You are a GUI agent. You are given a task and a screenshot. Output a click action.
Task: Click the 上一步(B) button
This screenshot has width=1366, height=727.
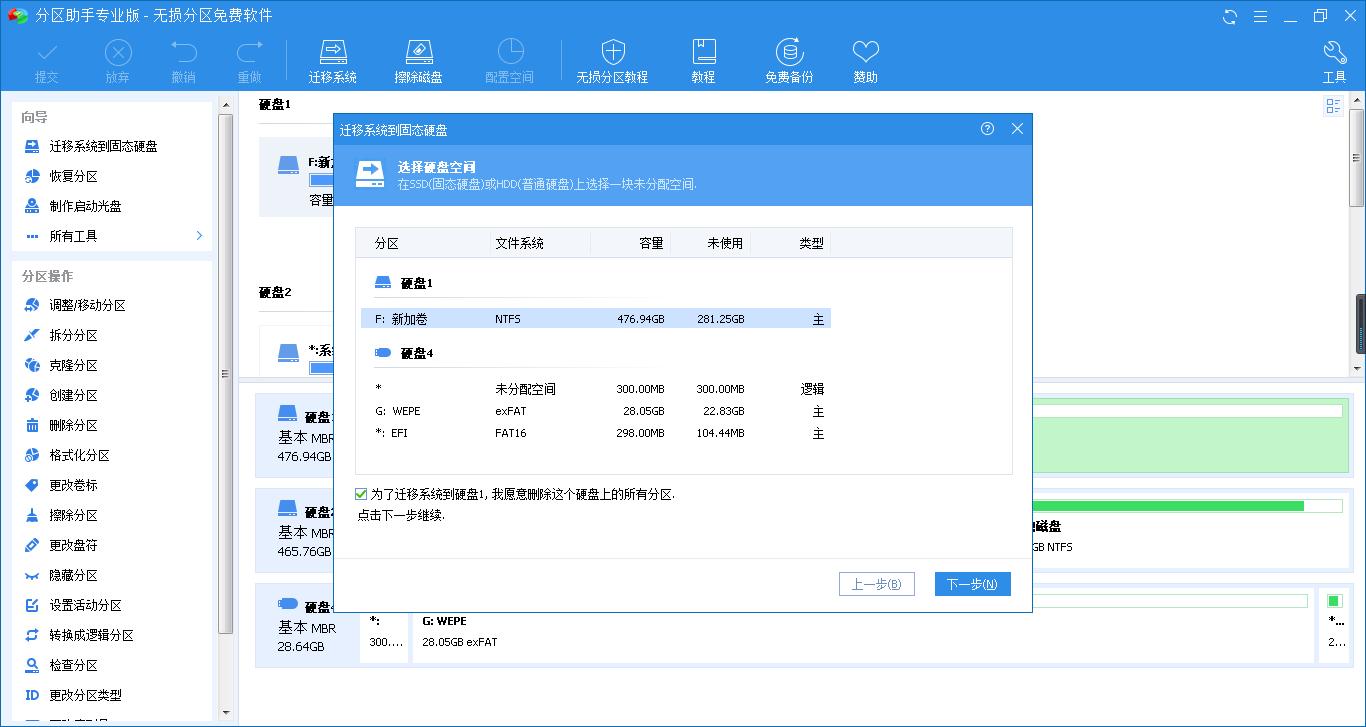[x=876, y=584]
